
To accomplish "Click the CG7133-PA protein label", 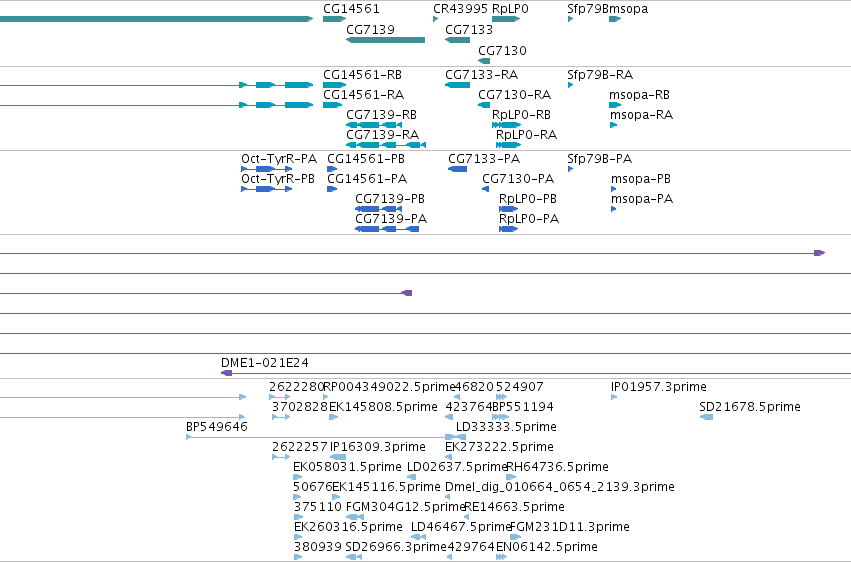I will 484,158.
